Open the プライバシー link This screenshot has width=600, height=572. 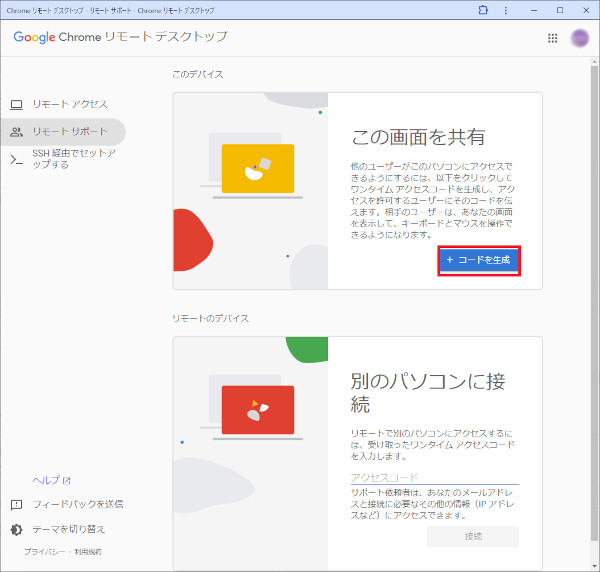point(44,552)
